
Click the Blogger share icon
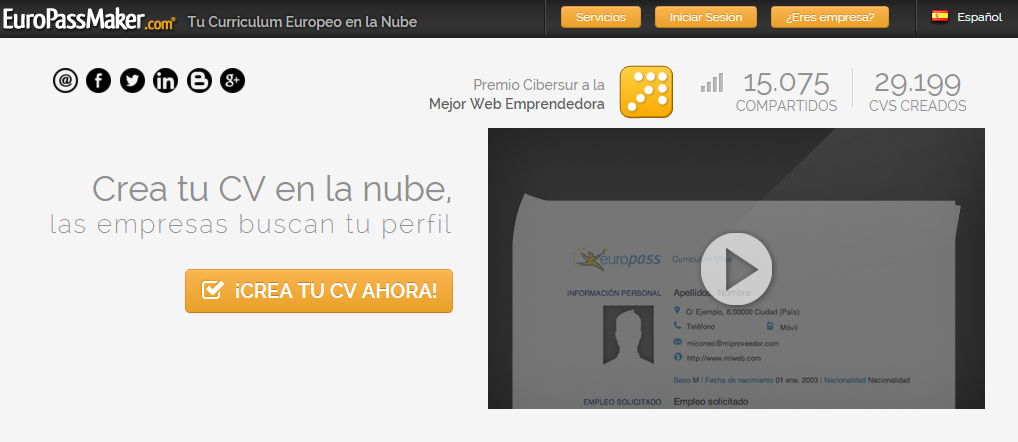199,80
